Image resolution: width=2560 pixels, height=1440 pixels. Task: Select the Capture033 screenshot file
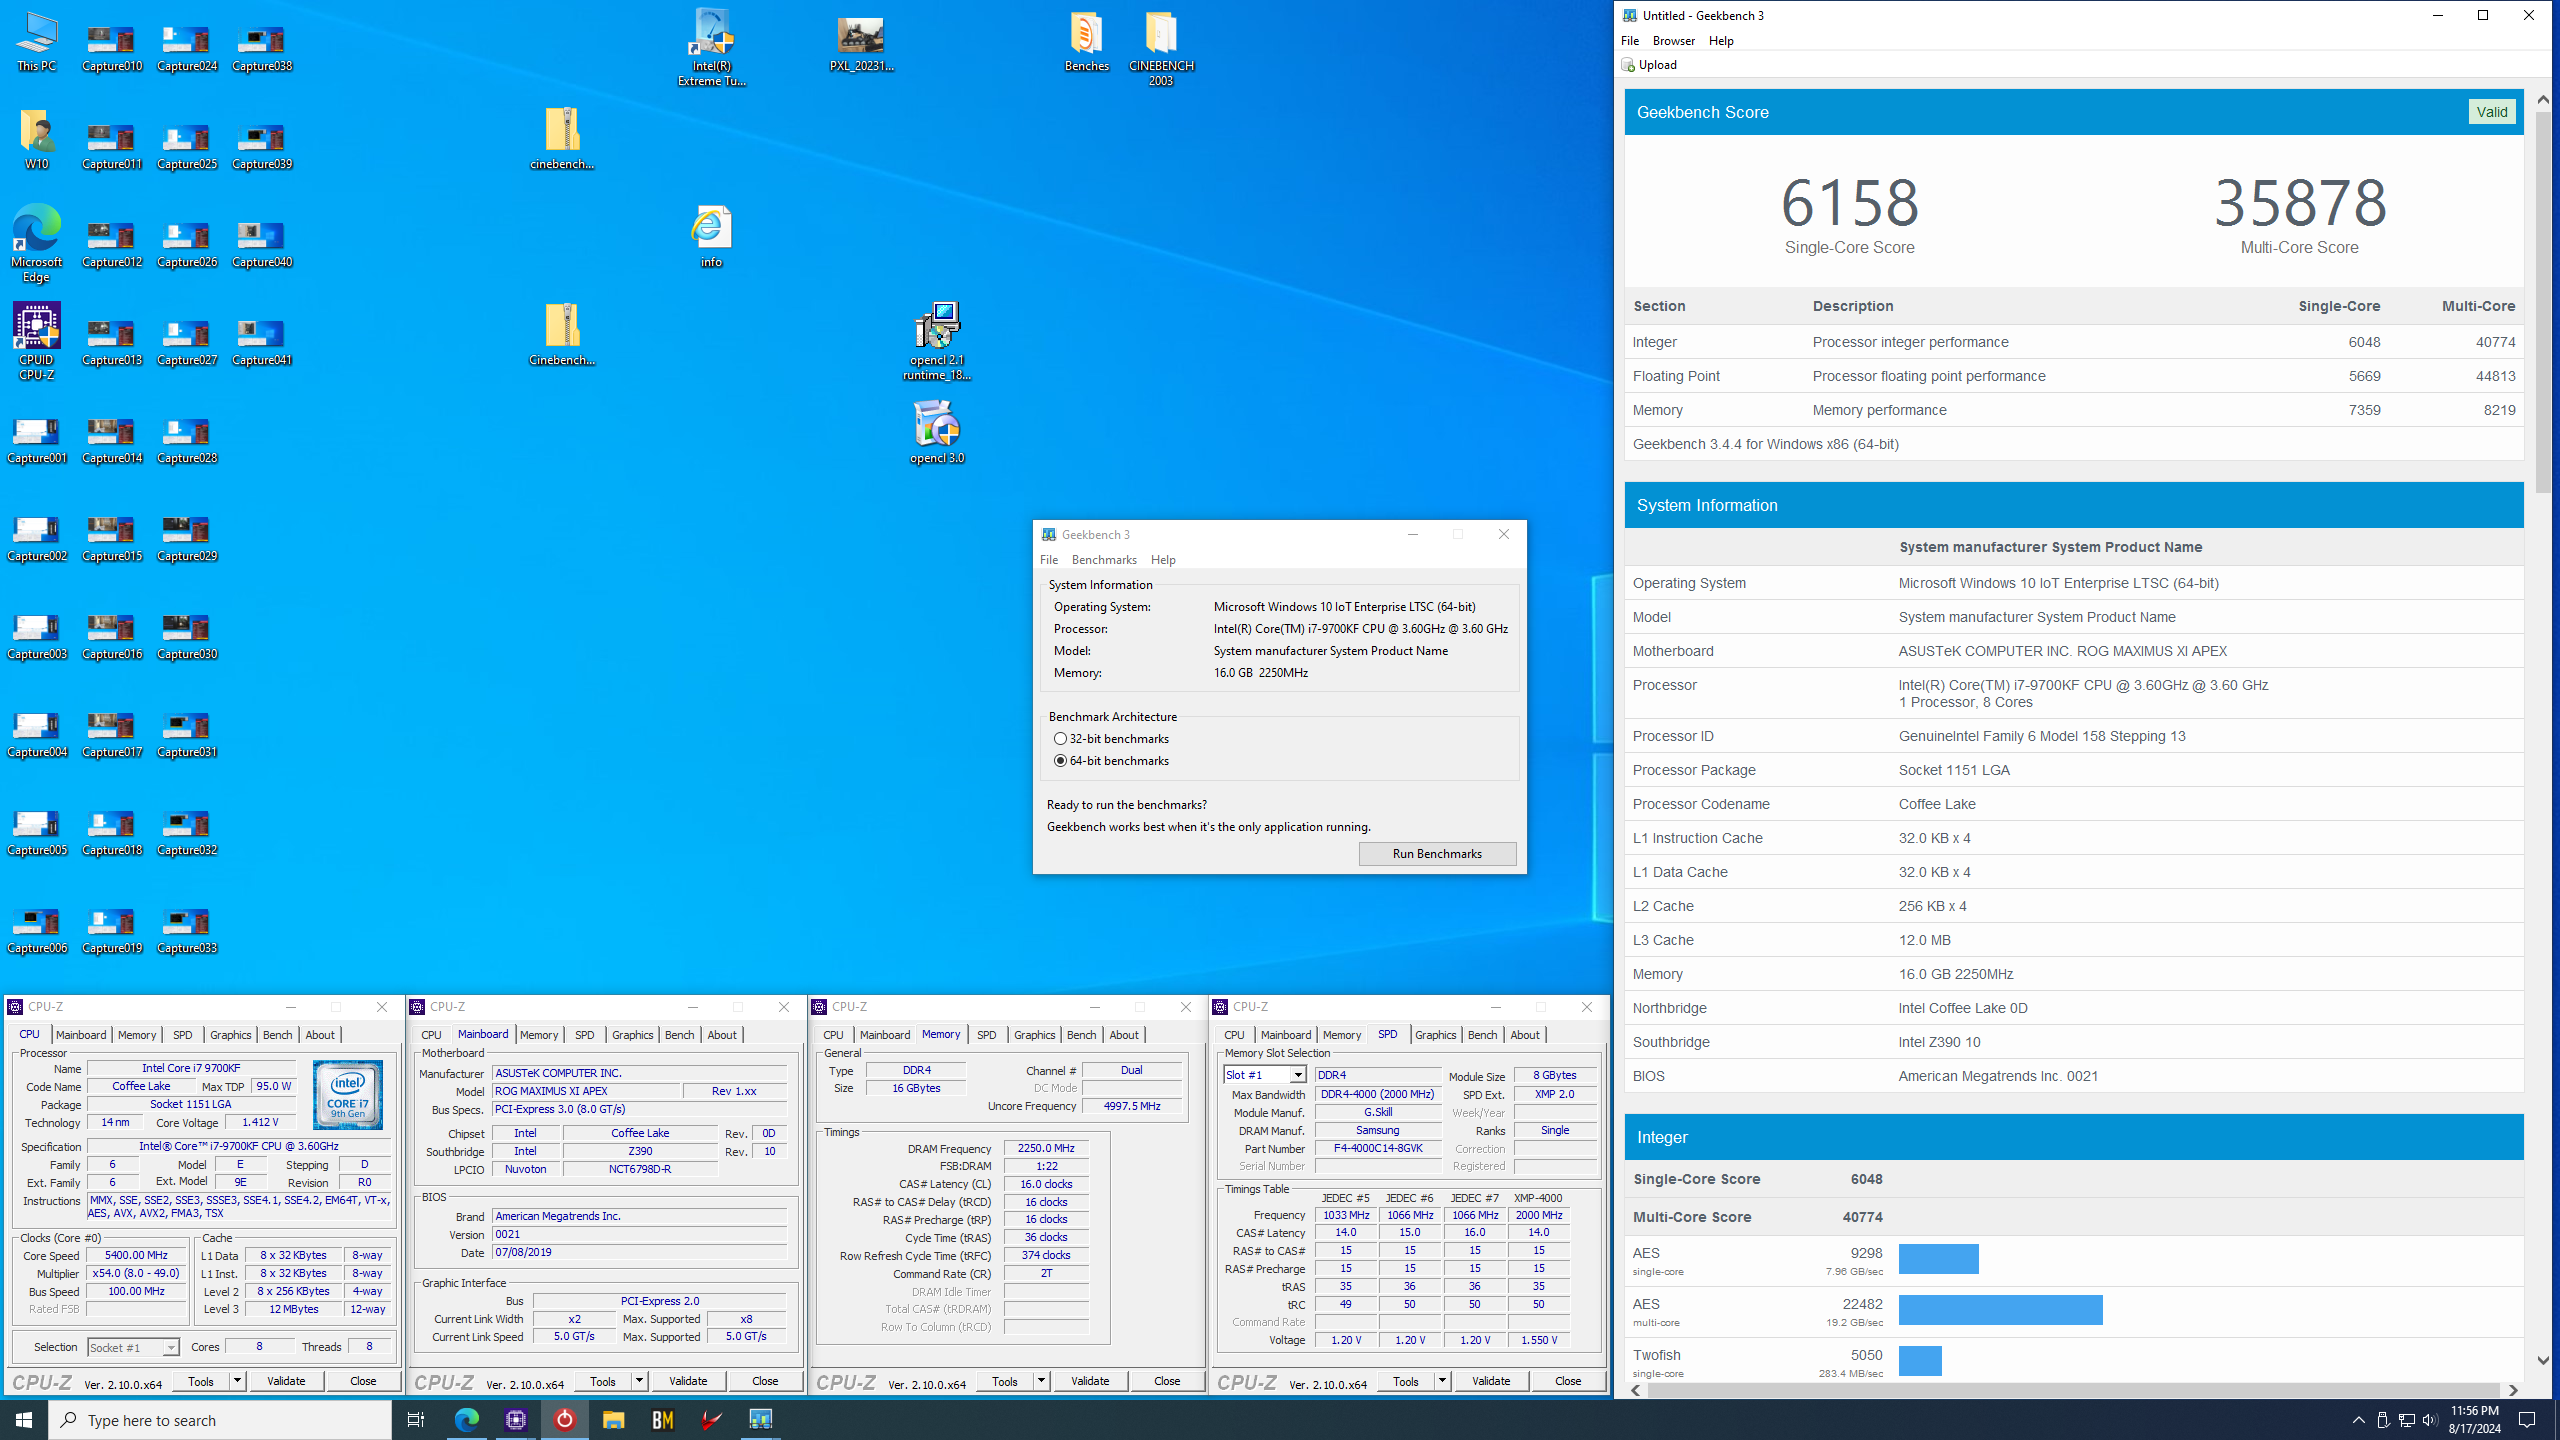[x=187, y=930]
